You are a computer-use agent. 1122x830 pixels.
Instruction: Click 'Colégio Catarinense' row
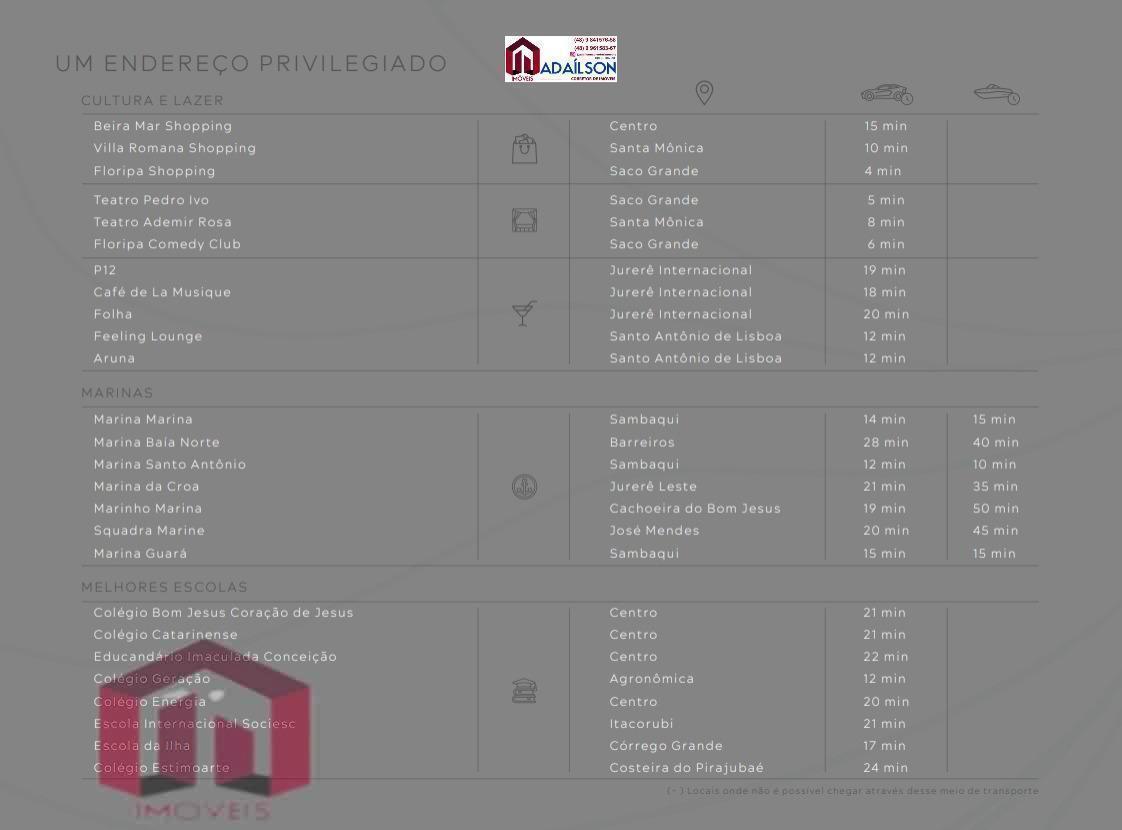pyautogui.click(x=165, y=635)
